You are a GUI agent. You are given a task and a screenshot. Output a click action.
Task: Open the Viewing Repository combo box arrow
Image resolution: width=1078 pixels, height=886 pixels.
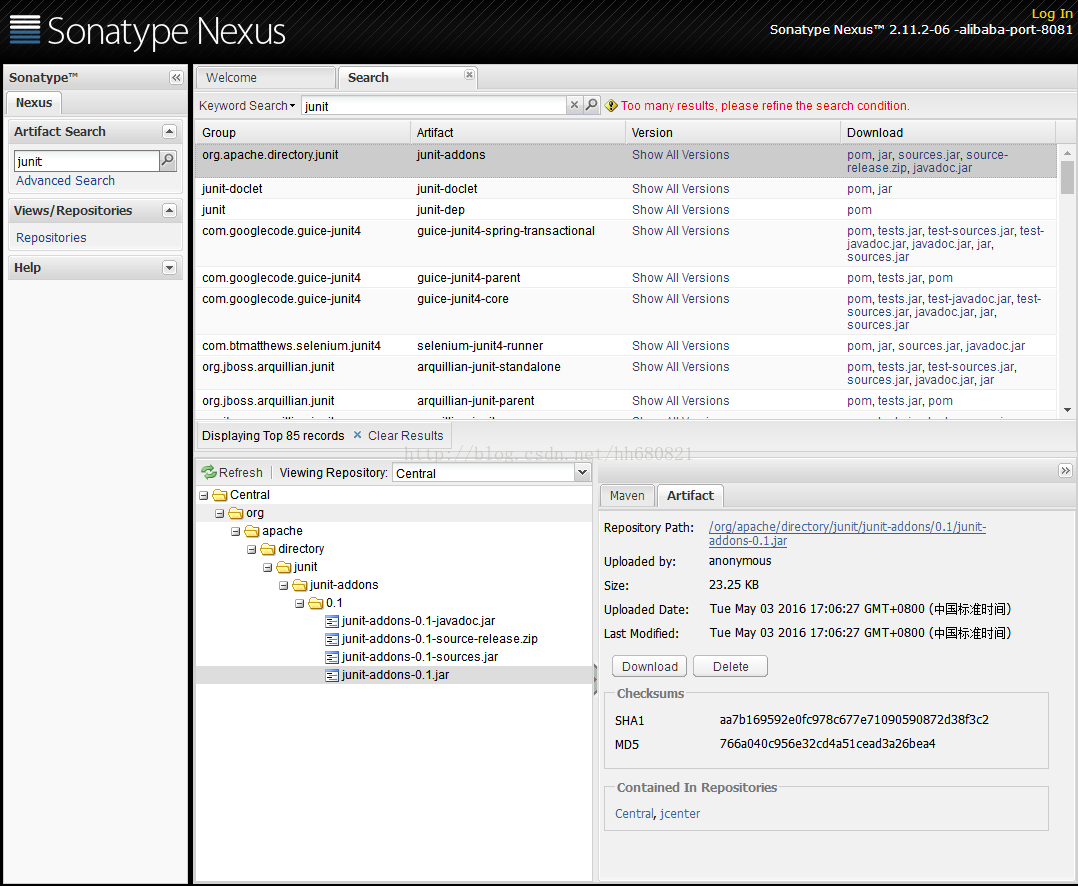pyautogui.click(x=582, y=472)
